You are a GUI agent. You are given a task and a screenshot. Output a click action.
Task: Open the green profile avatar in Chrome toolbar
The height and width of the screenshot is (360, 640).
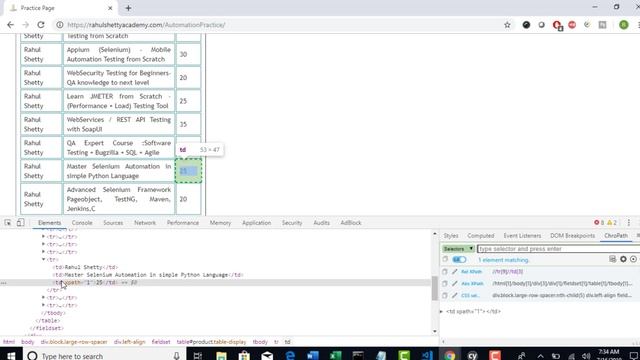pos(624,25)
